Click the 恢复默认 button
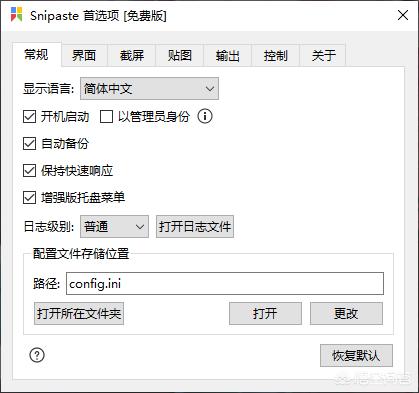419x393 pixels. pyautogui.click(x=356, y=356)
